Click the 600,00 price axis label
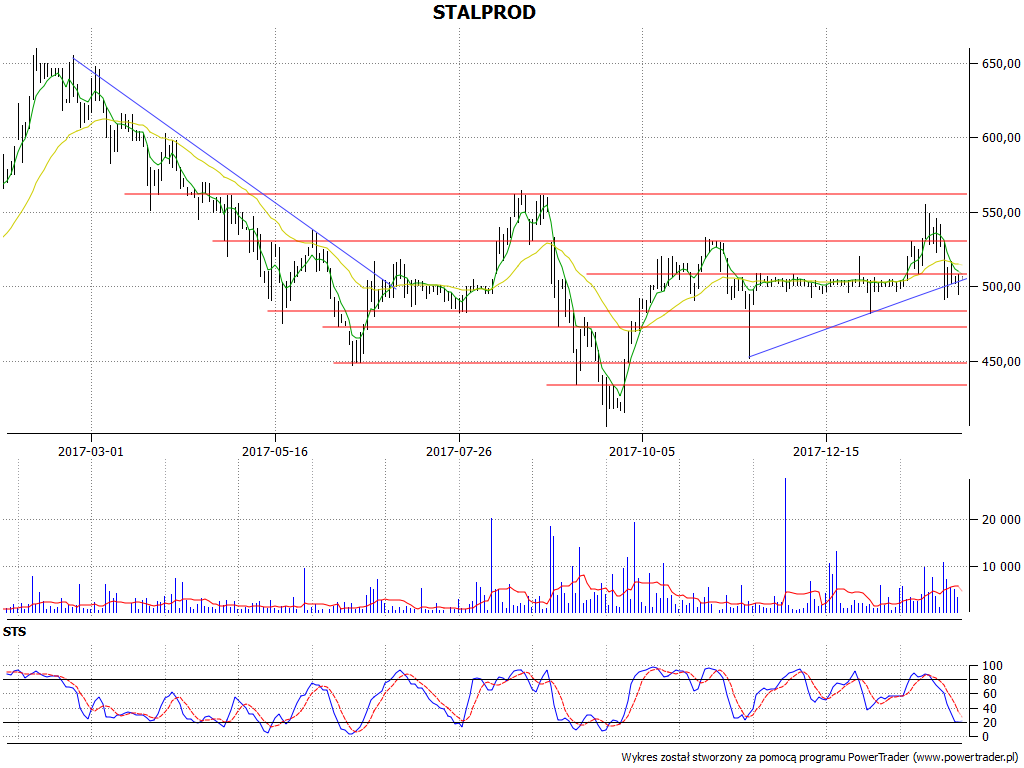 1000,138
